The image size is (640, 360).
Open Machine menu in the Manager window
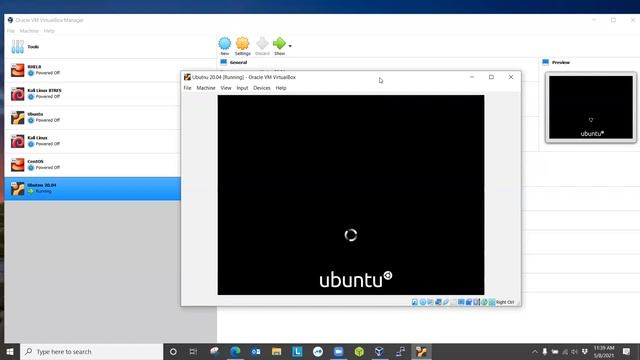[29, 31]
